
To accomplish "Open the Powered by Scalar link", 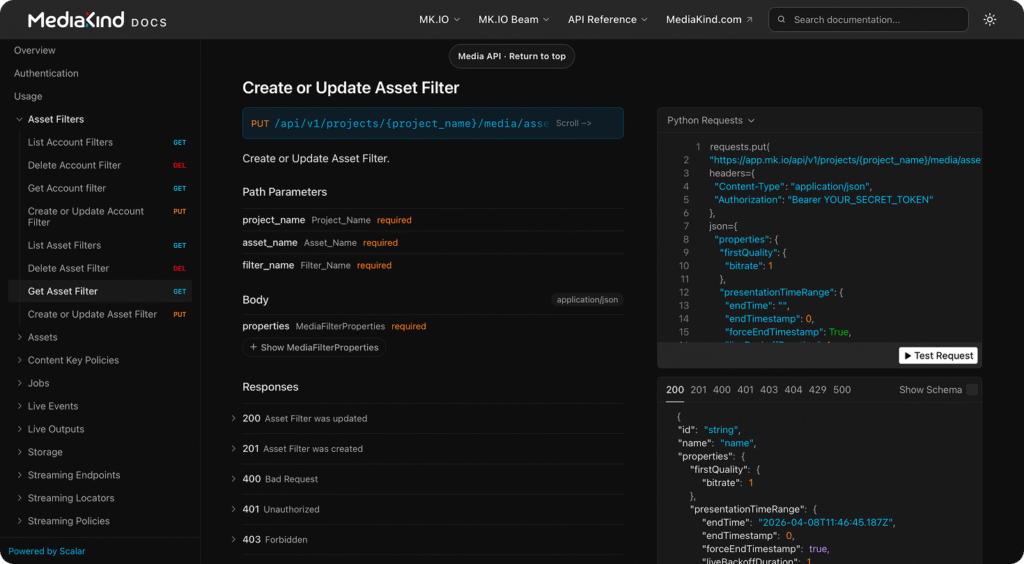I will pos(47,551).
